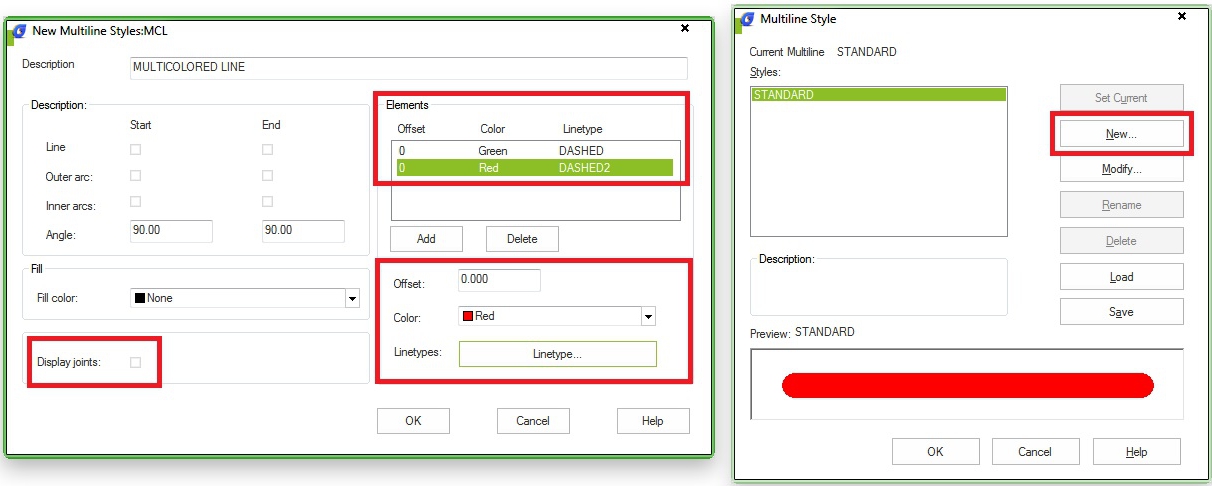Expand the Fill color dropdown
Viewport: 1212px width, 486px height.
[352, 298]
